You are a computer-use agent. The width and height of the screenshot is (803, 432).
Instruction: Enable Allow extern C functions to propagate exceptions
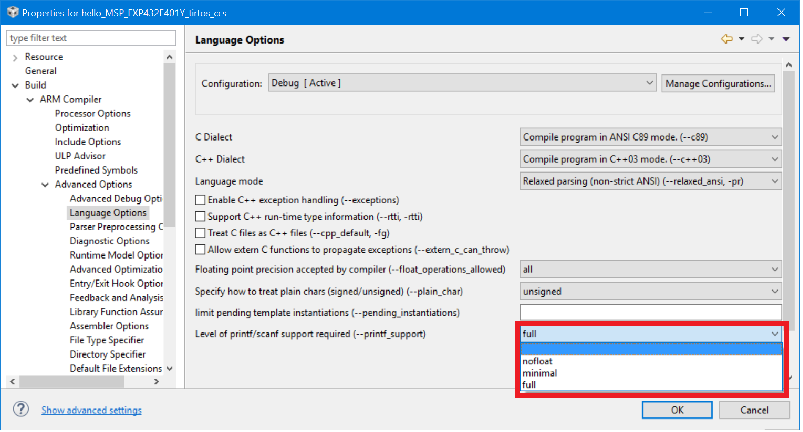200,248
